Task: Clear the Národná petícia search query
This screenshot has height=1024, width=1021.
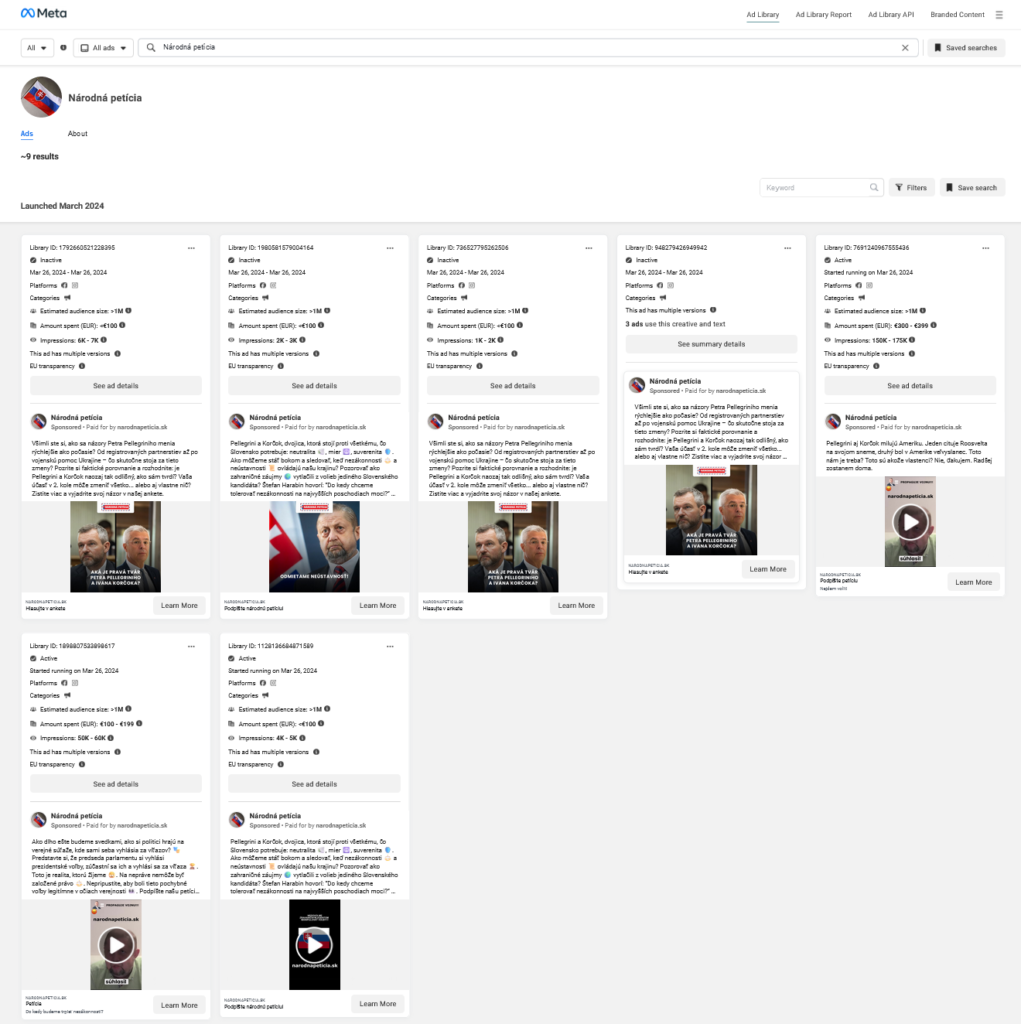Action: 905,48
